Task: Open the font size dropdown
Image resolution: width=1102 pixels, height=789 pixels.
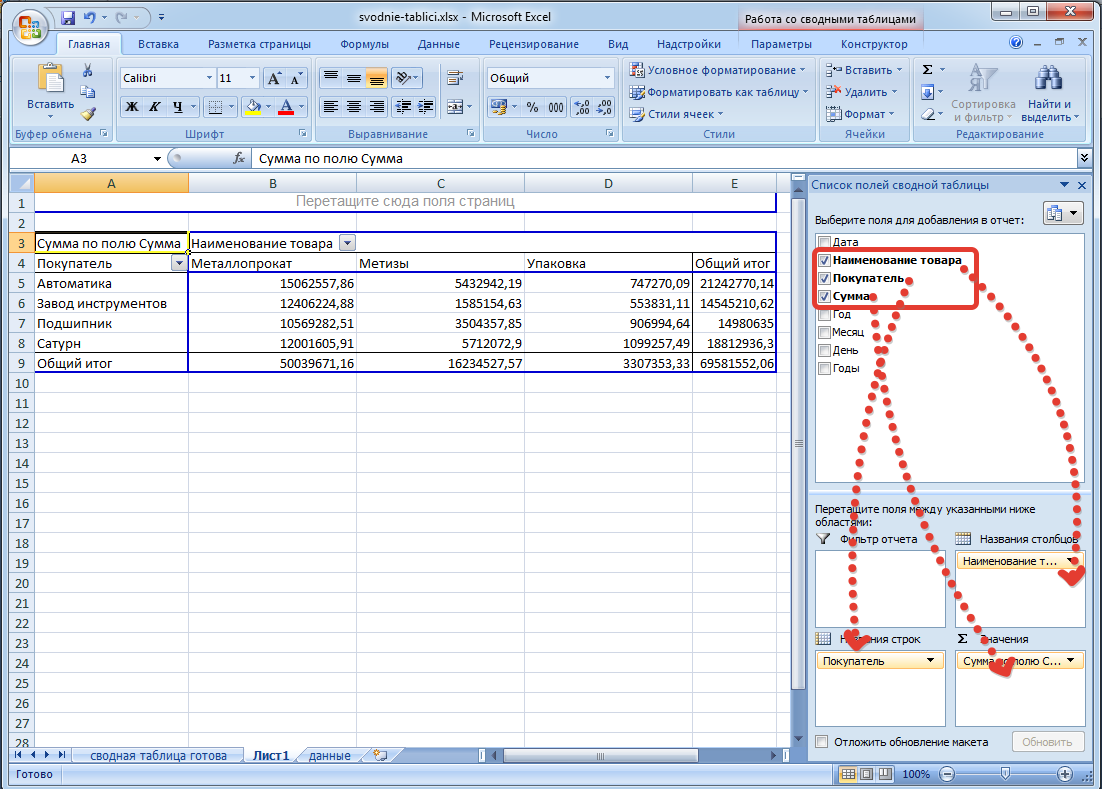Action: [252, 78]
